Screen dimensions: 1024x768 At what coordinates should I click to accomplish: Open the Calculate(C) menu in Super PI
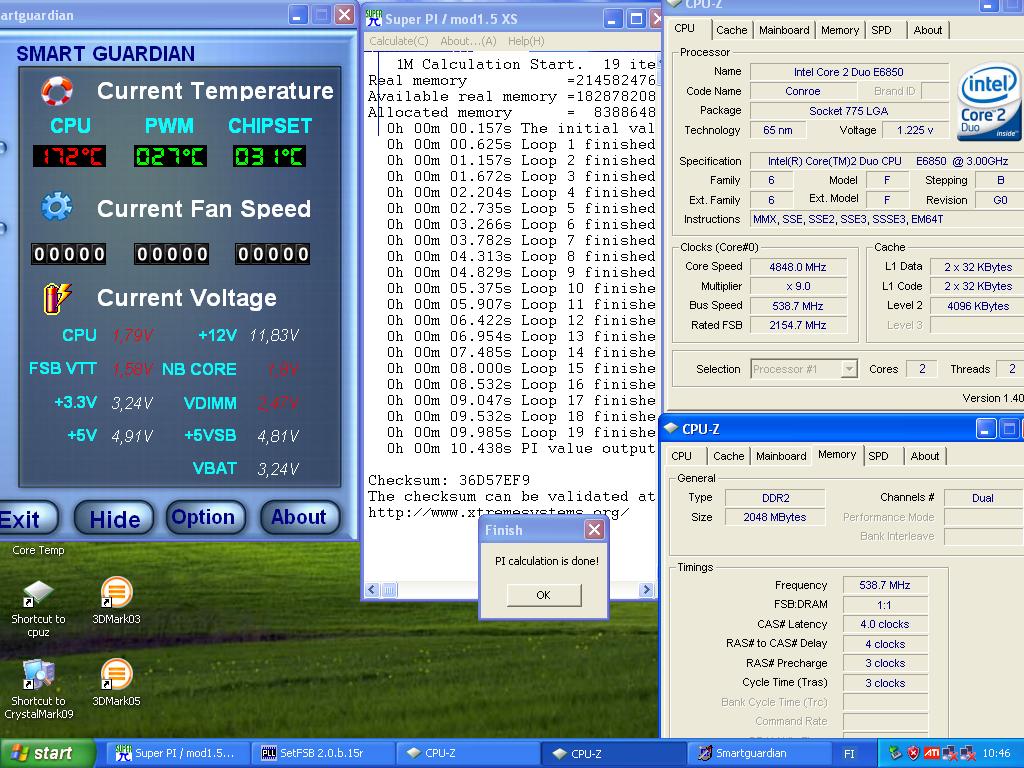coord(398,41)
